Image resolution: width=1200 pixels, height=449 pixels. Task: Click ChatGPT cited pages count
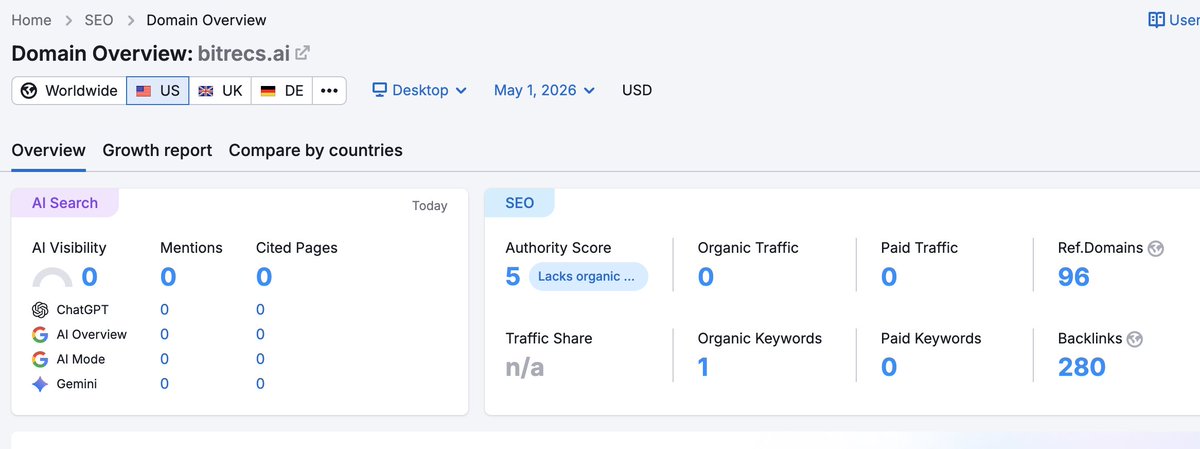[x=260, y=310]
